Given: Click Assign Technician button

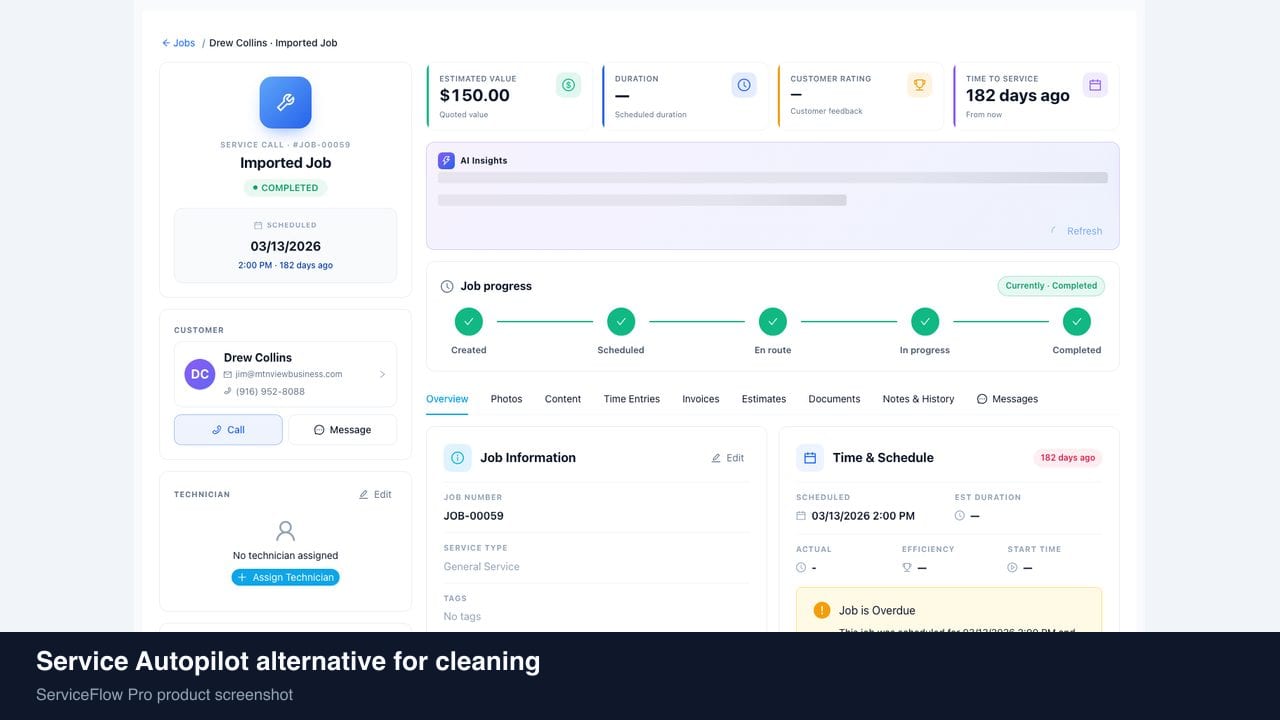Looking at the screenshot, I should [286, 577].
